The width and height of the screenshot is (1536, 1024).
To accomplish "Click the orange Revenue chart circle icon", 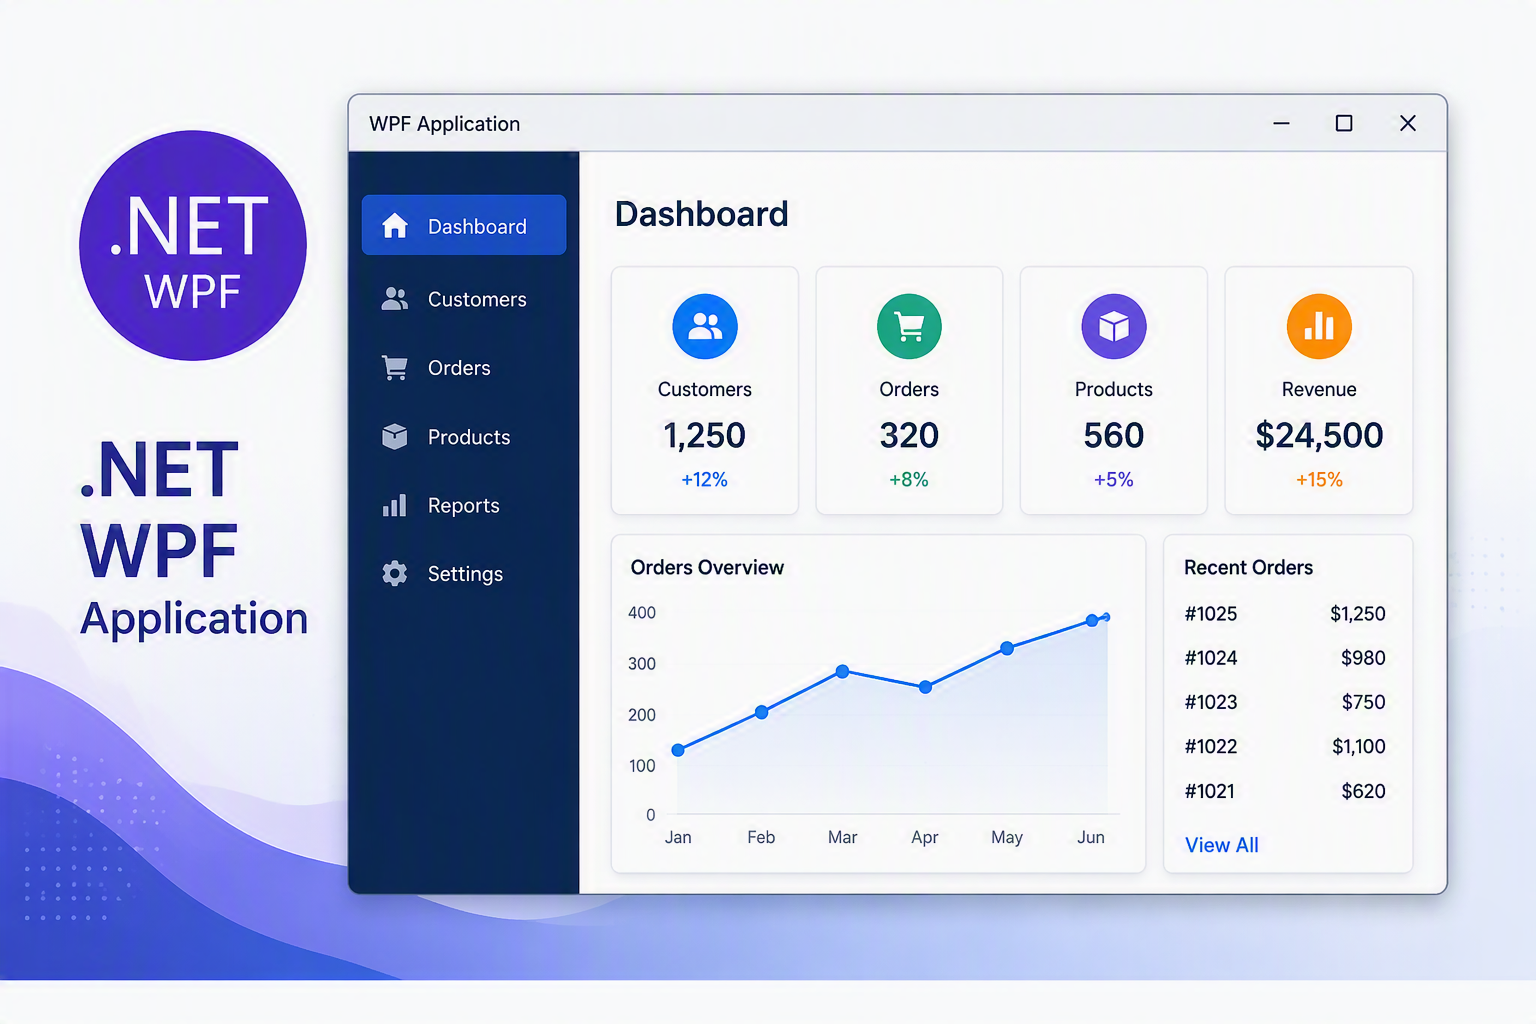I will 1319,326.
